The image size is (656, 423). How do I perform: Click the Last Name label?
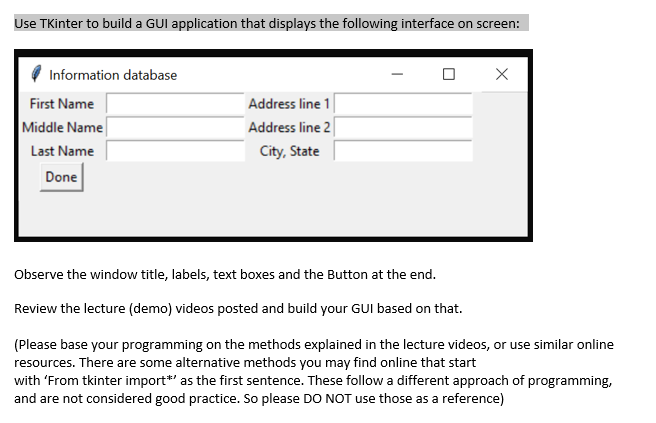coord(62,151)
